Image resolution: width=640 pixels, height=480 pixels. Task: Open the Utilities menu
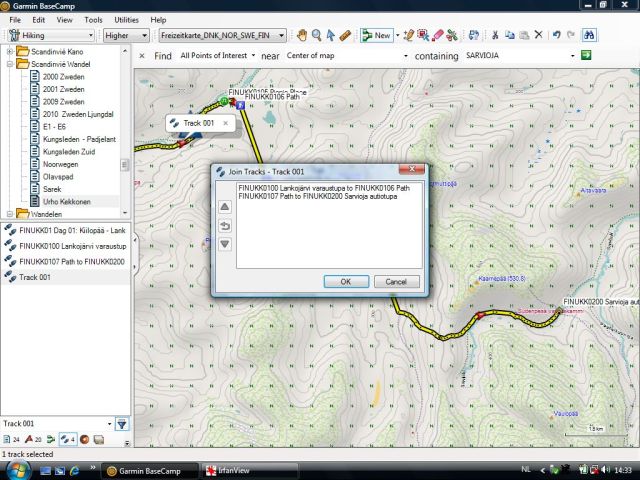pyautogui.click(x=127, y=19)
